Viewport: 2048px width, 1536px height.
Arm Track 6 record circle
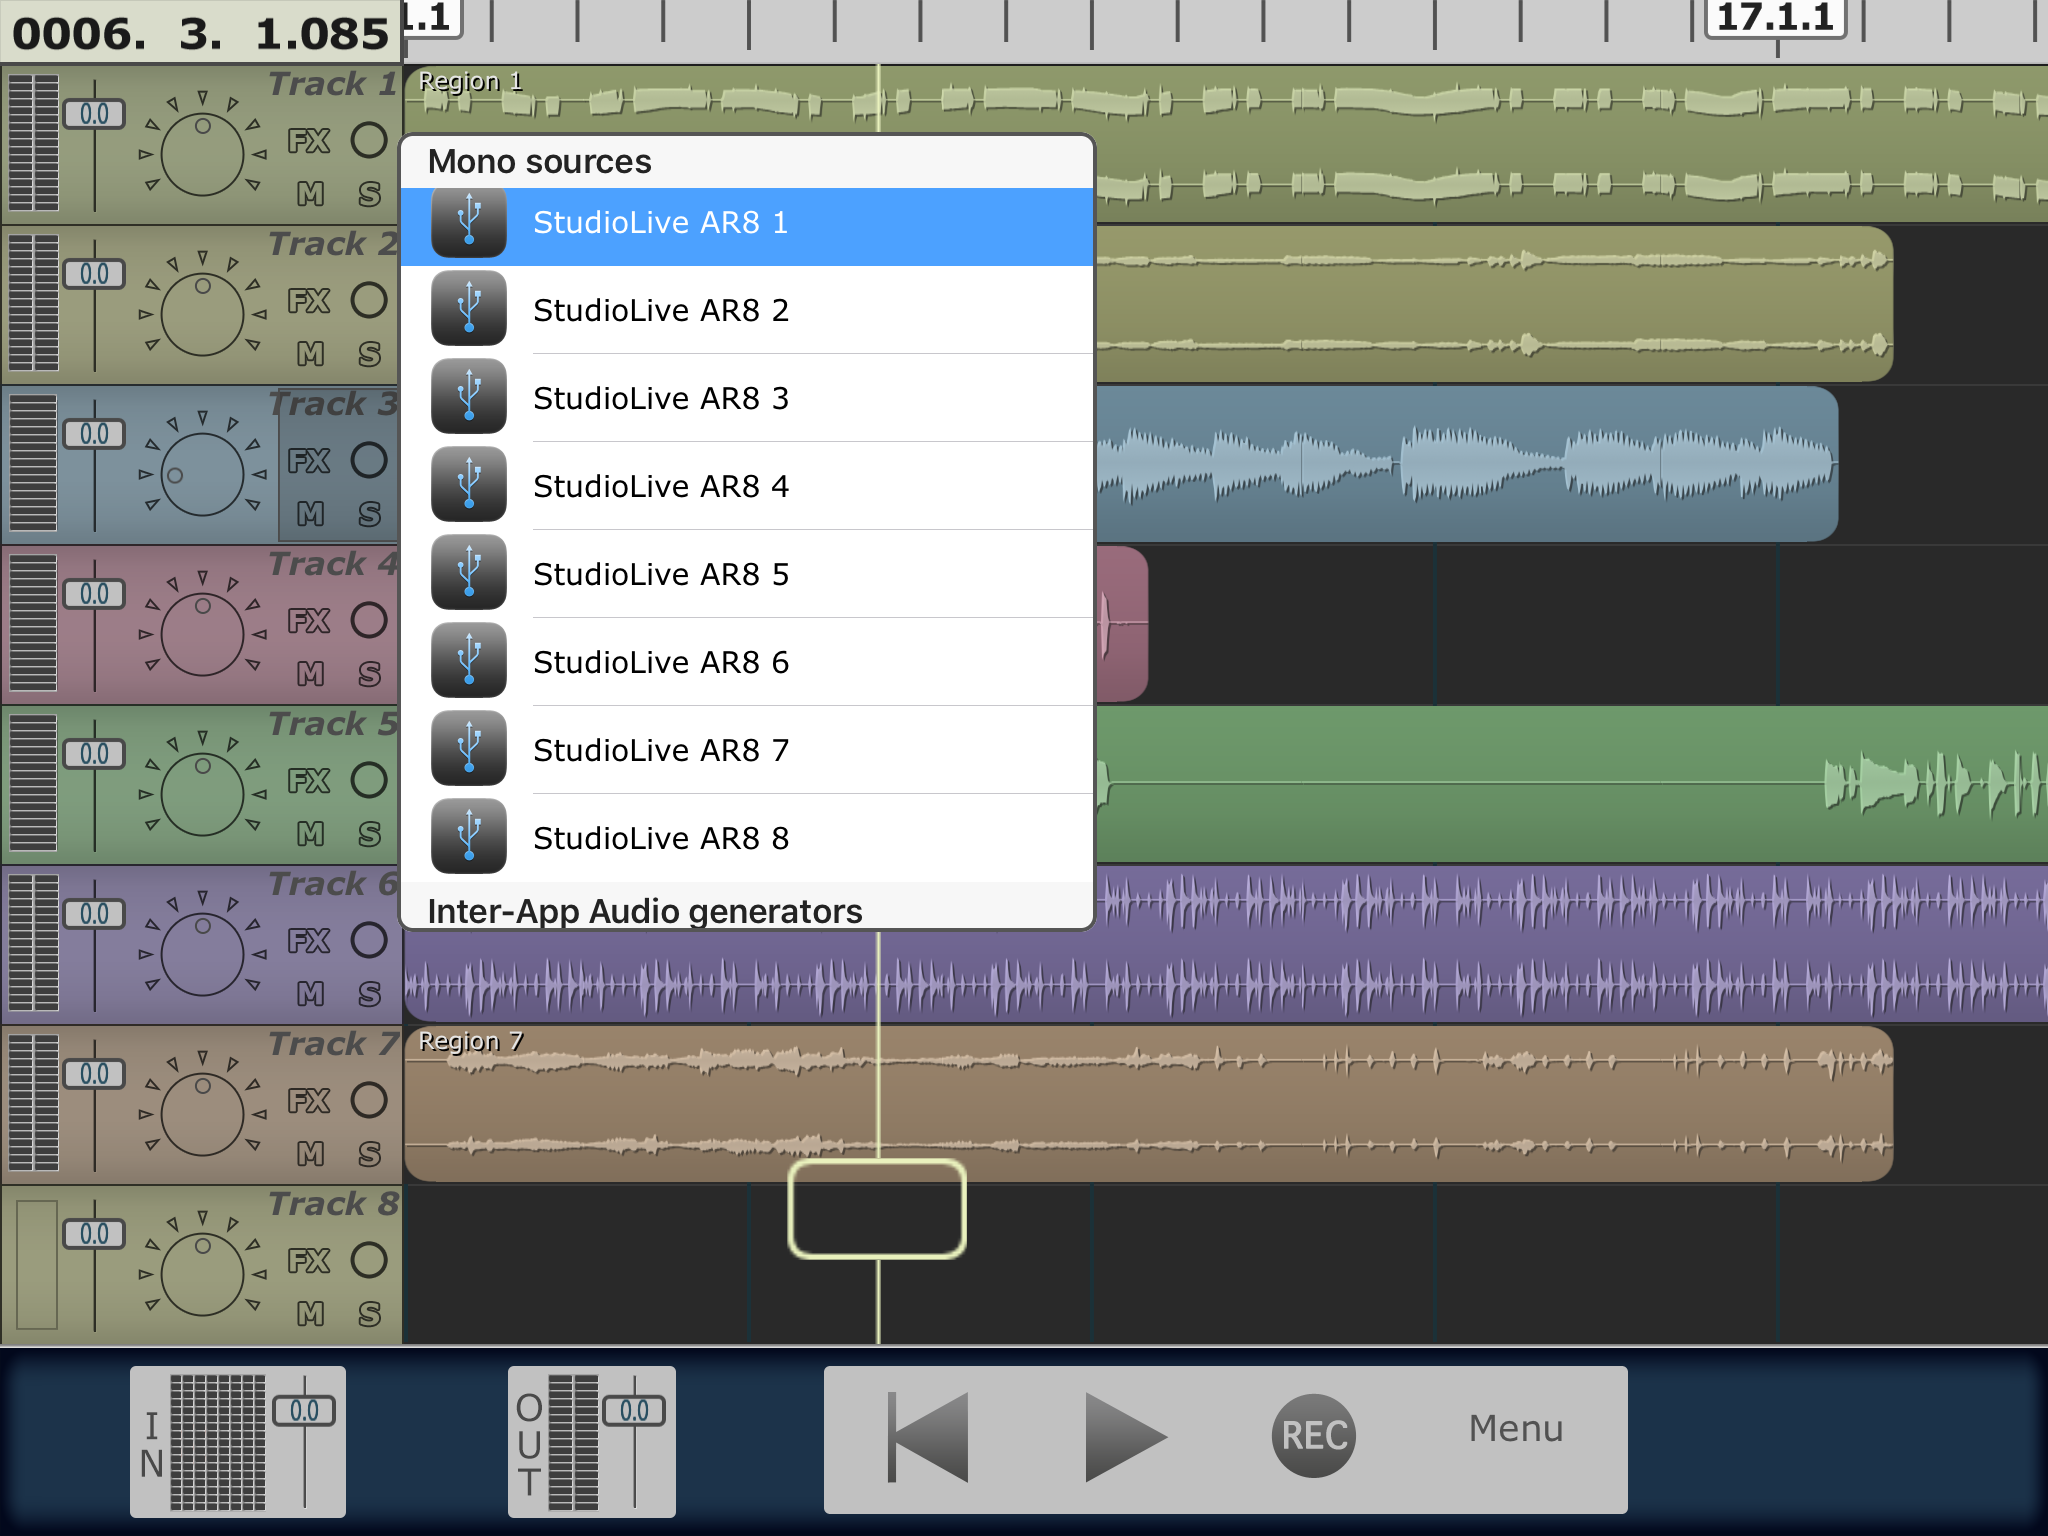[x=369, y=940]
